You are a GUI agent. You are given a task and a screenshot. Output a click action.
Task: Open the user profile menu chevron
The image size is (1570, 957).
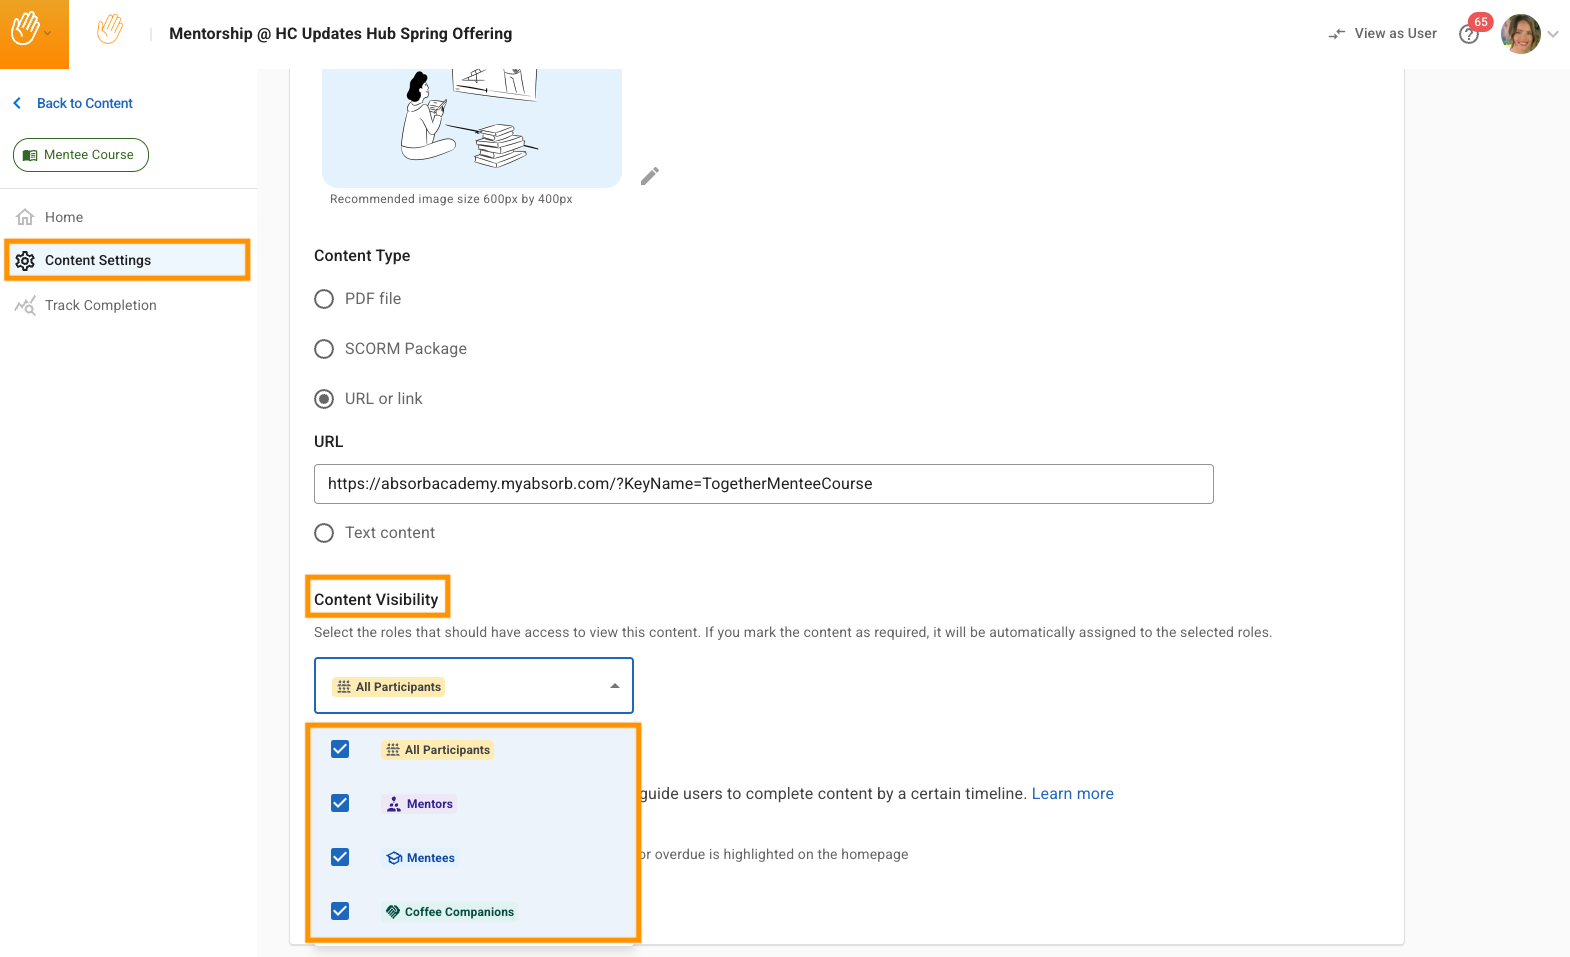click(x=1553, y=34)
